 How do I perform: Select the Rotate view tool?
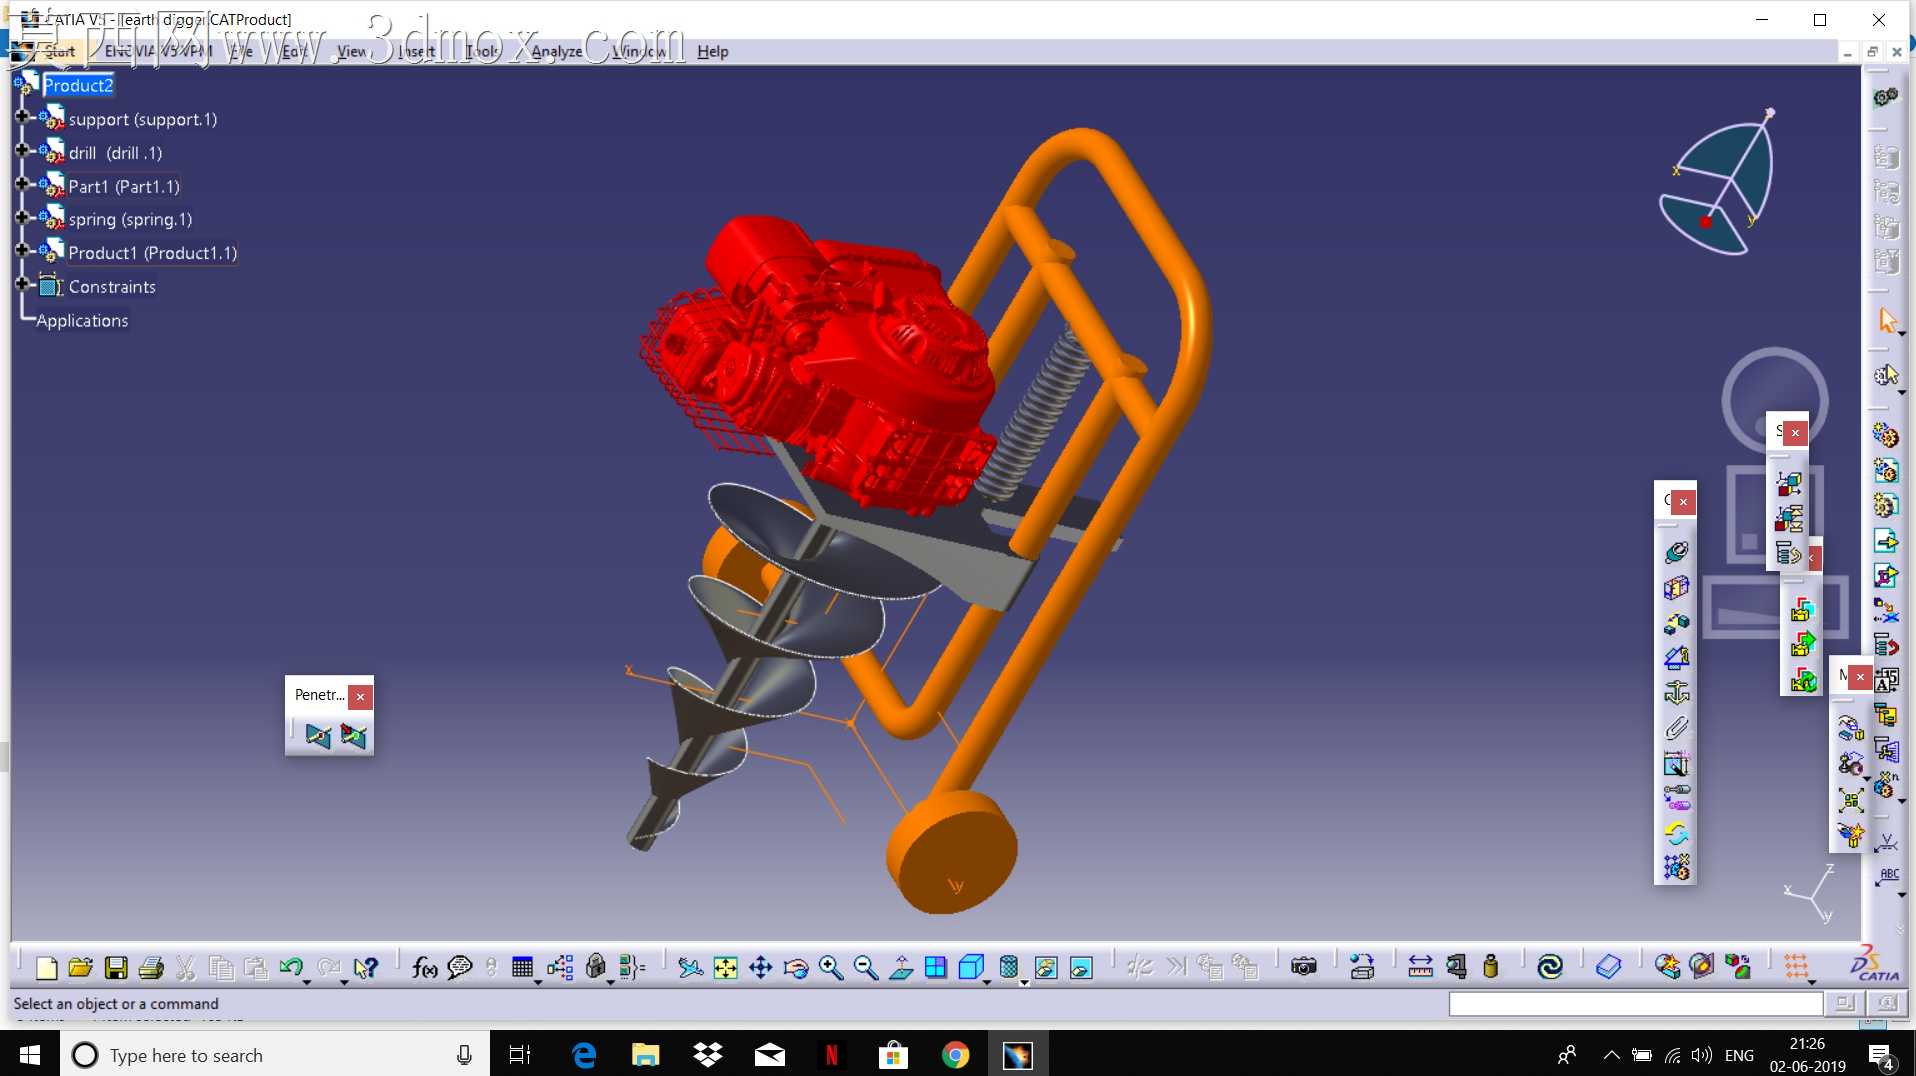[x=796, y=967]
